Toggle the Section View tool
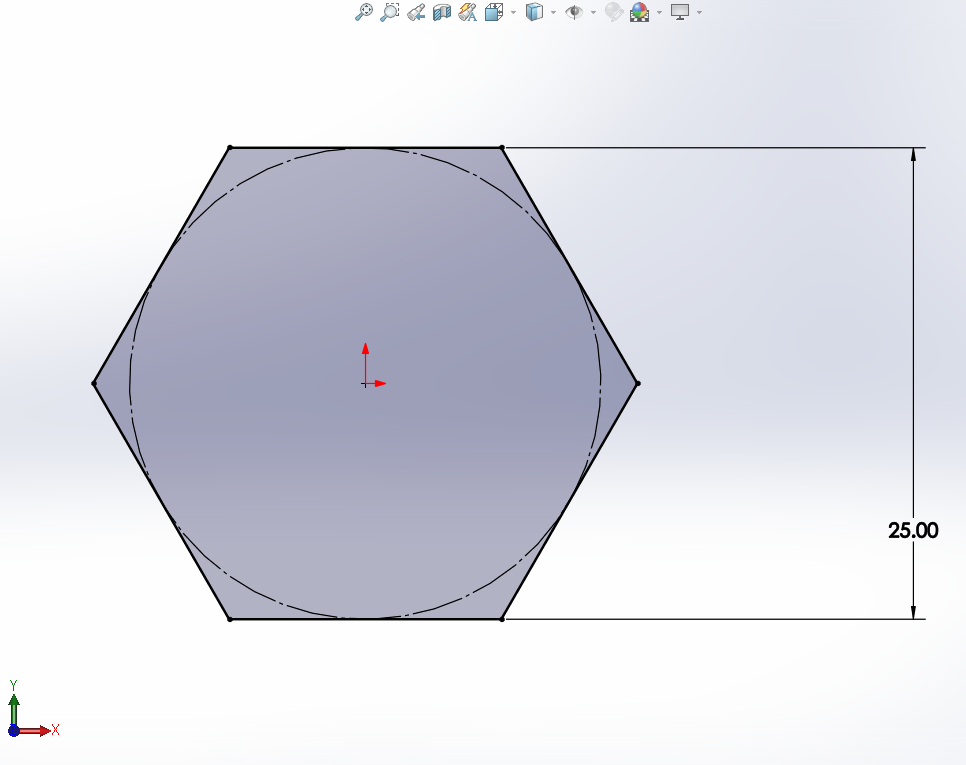This screenshot has height=765, width=966. click(x=442, y=12)
